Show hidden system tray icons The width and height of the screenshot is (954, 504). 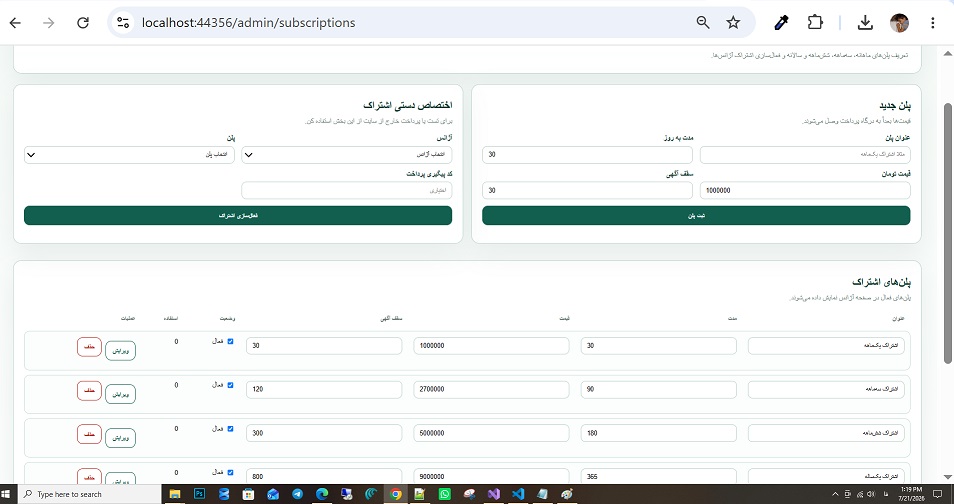coord(835,494)
